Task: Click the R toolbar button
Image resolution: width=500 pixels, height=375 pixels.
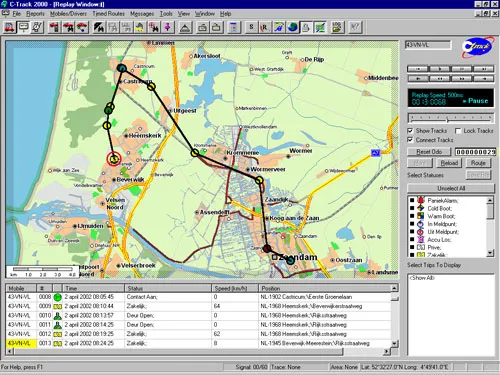Action: (265, 27)
